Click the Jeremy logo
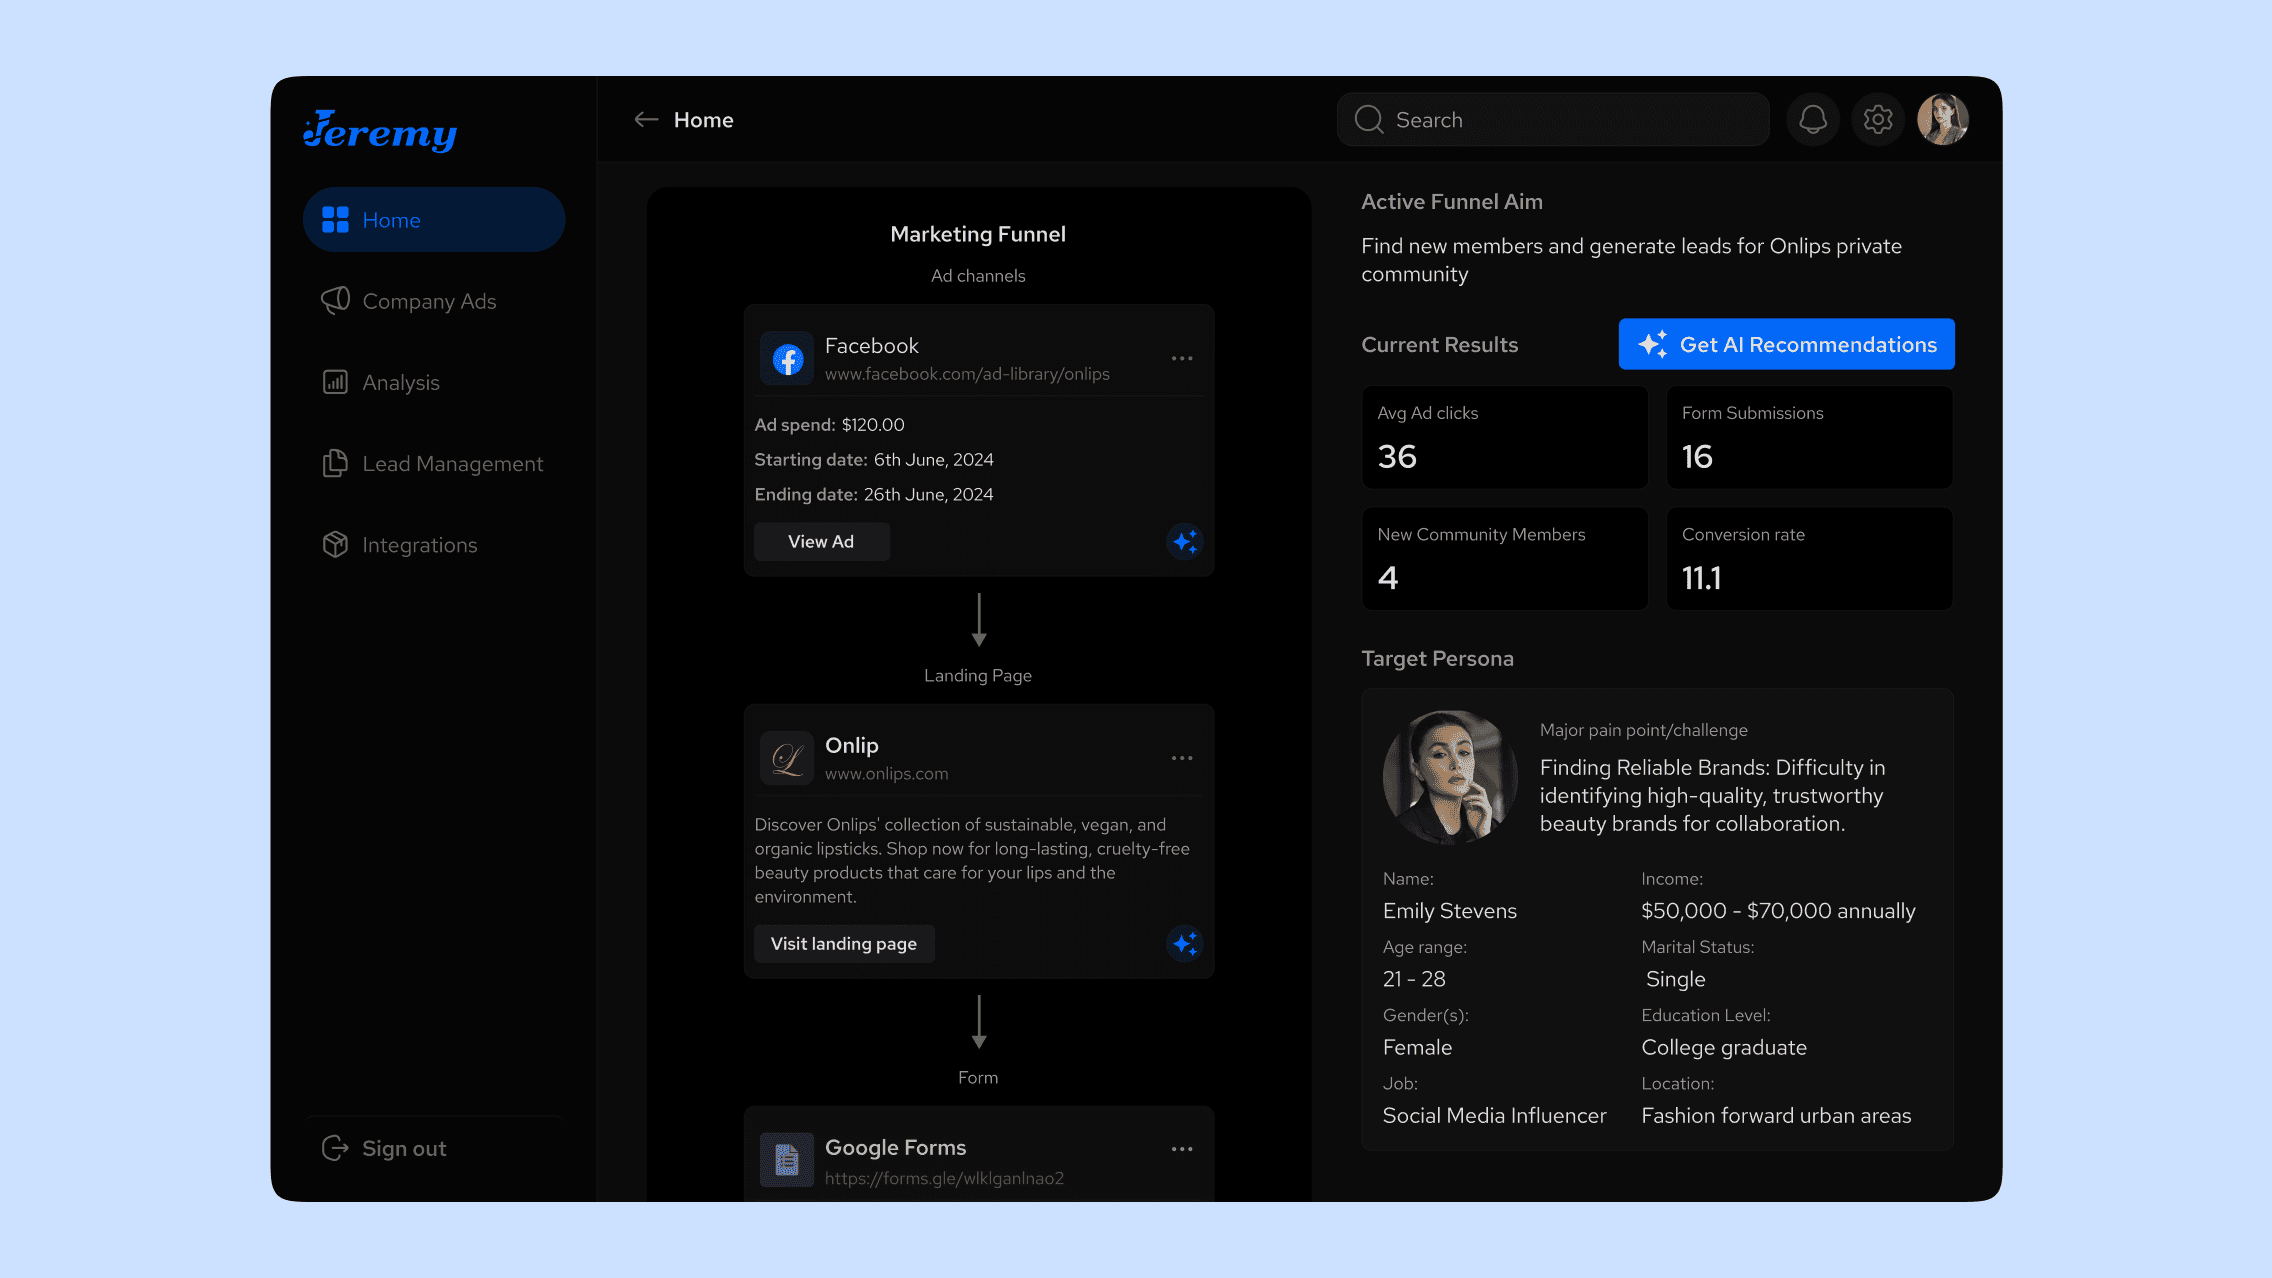The width and height of the screenshot is (2272, 1278). coord(380,131)
